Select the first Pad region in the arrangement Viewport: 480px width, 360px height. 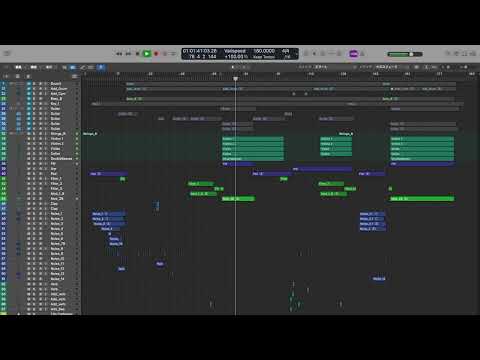(x=108, y=174)
